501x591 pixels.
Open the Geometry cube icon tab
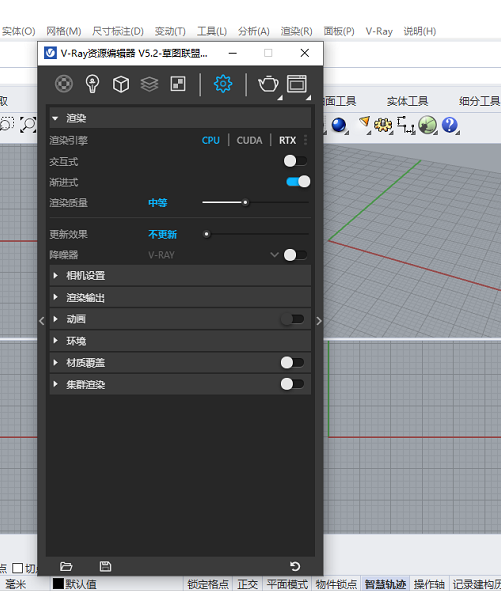pos(121,84)
